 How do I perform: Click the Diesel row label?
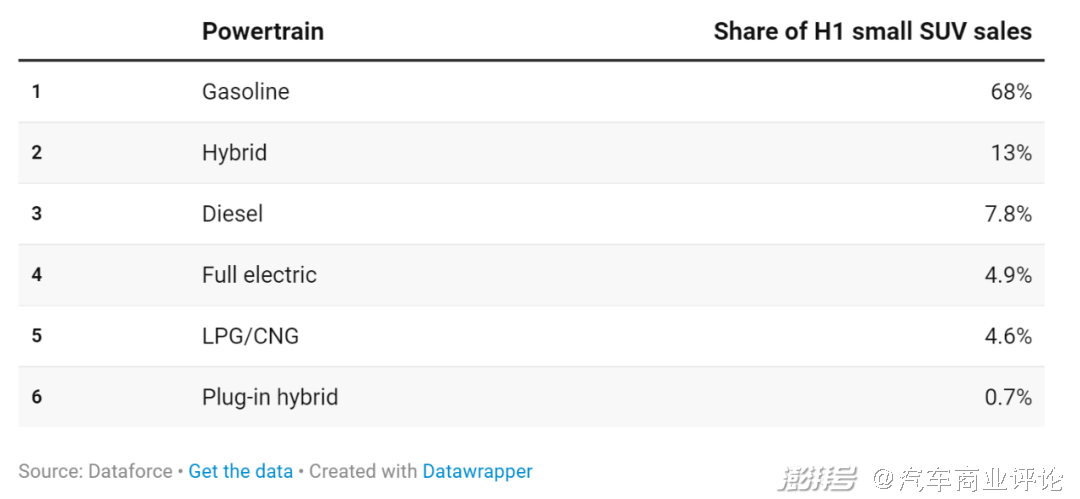click(232, 214)
